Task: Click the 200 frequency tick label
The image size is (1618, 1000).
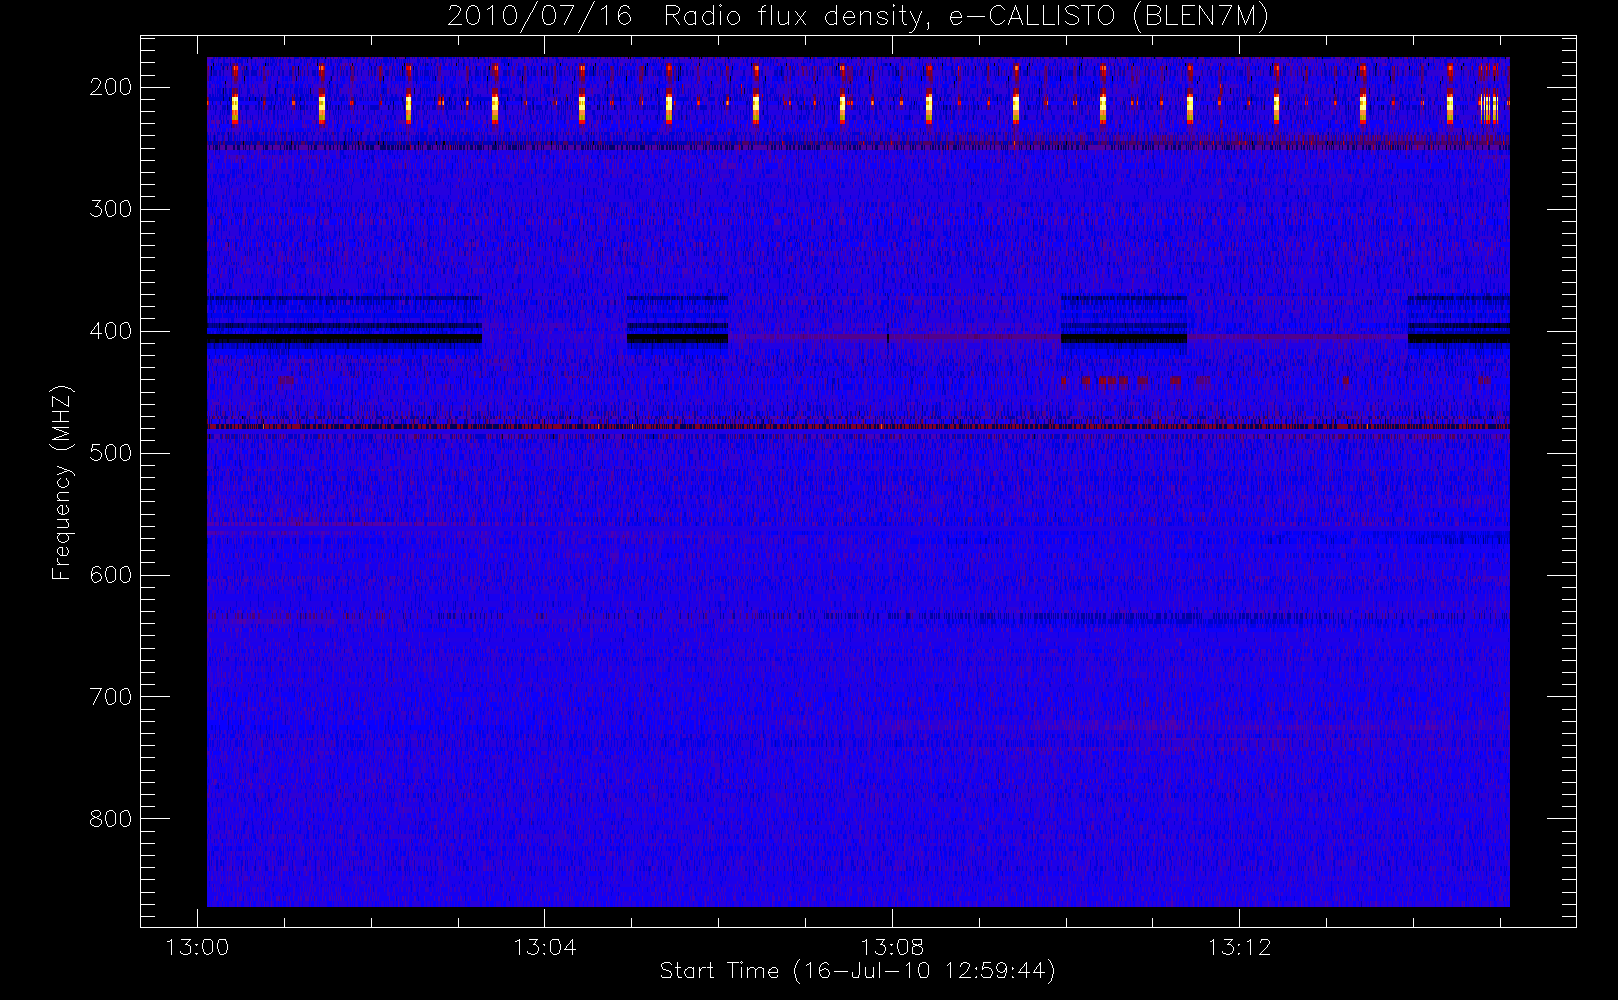Action: coord(111,87)
